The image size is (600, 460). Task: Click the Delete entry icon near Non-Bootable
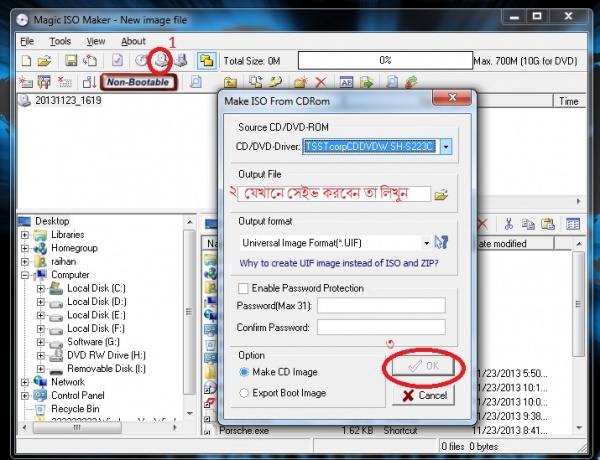pos(64,82)
